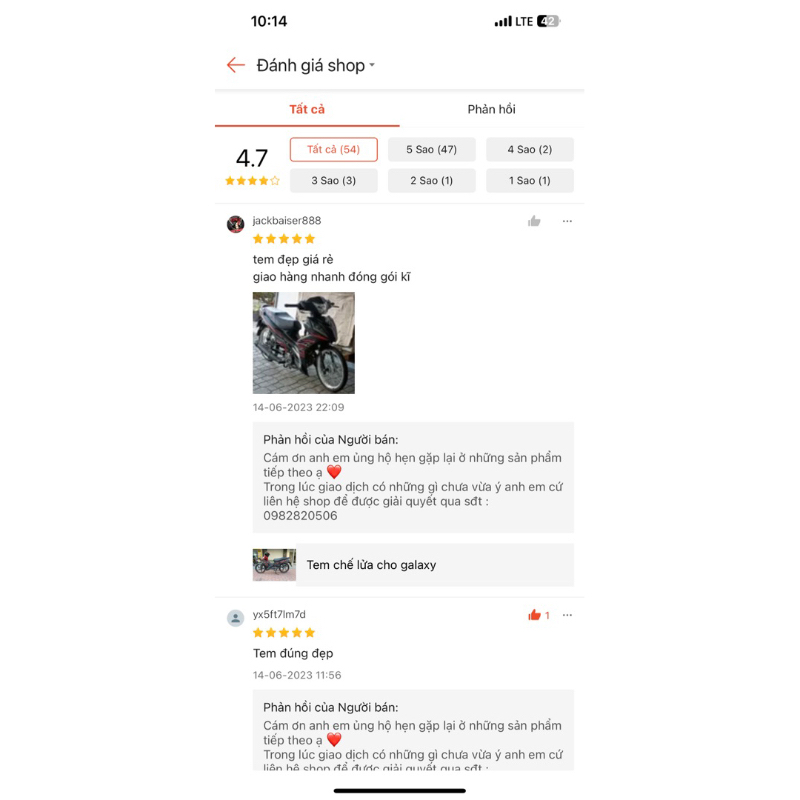
Task: Tap the back arrow icon
Action: coord(236,65)
